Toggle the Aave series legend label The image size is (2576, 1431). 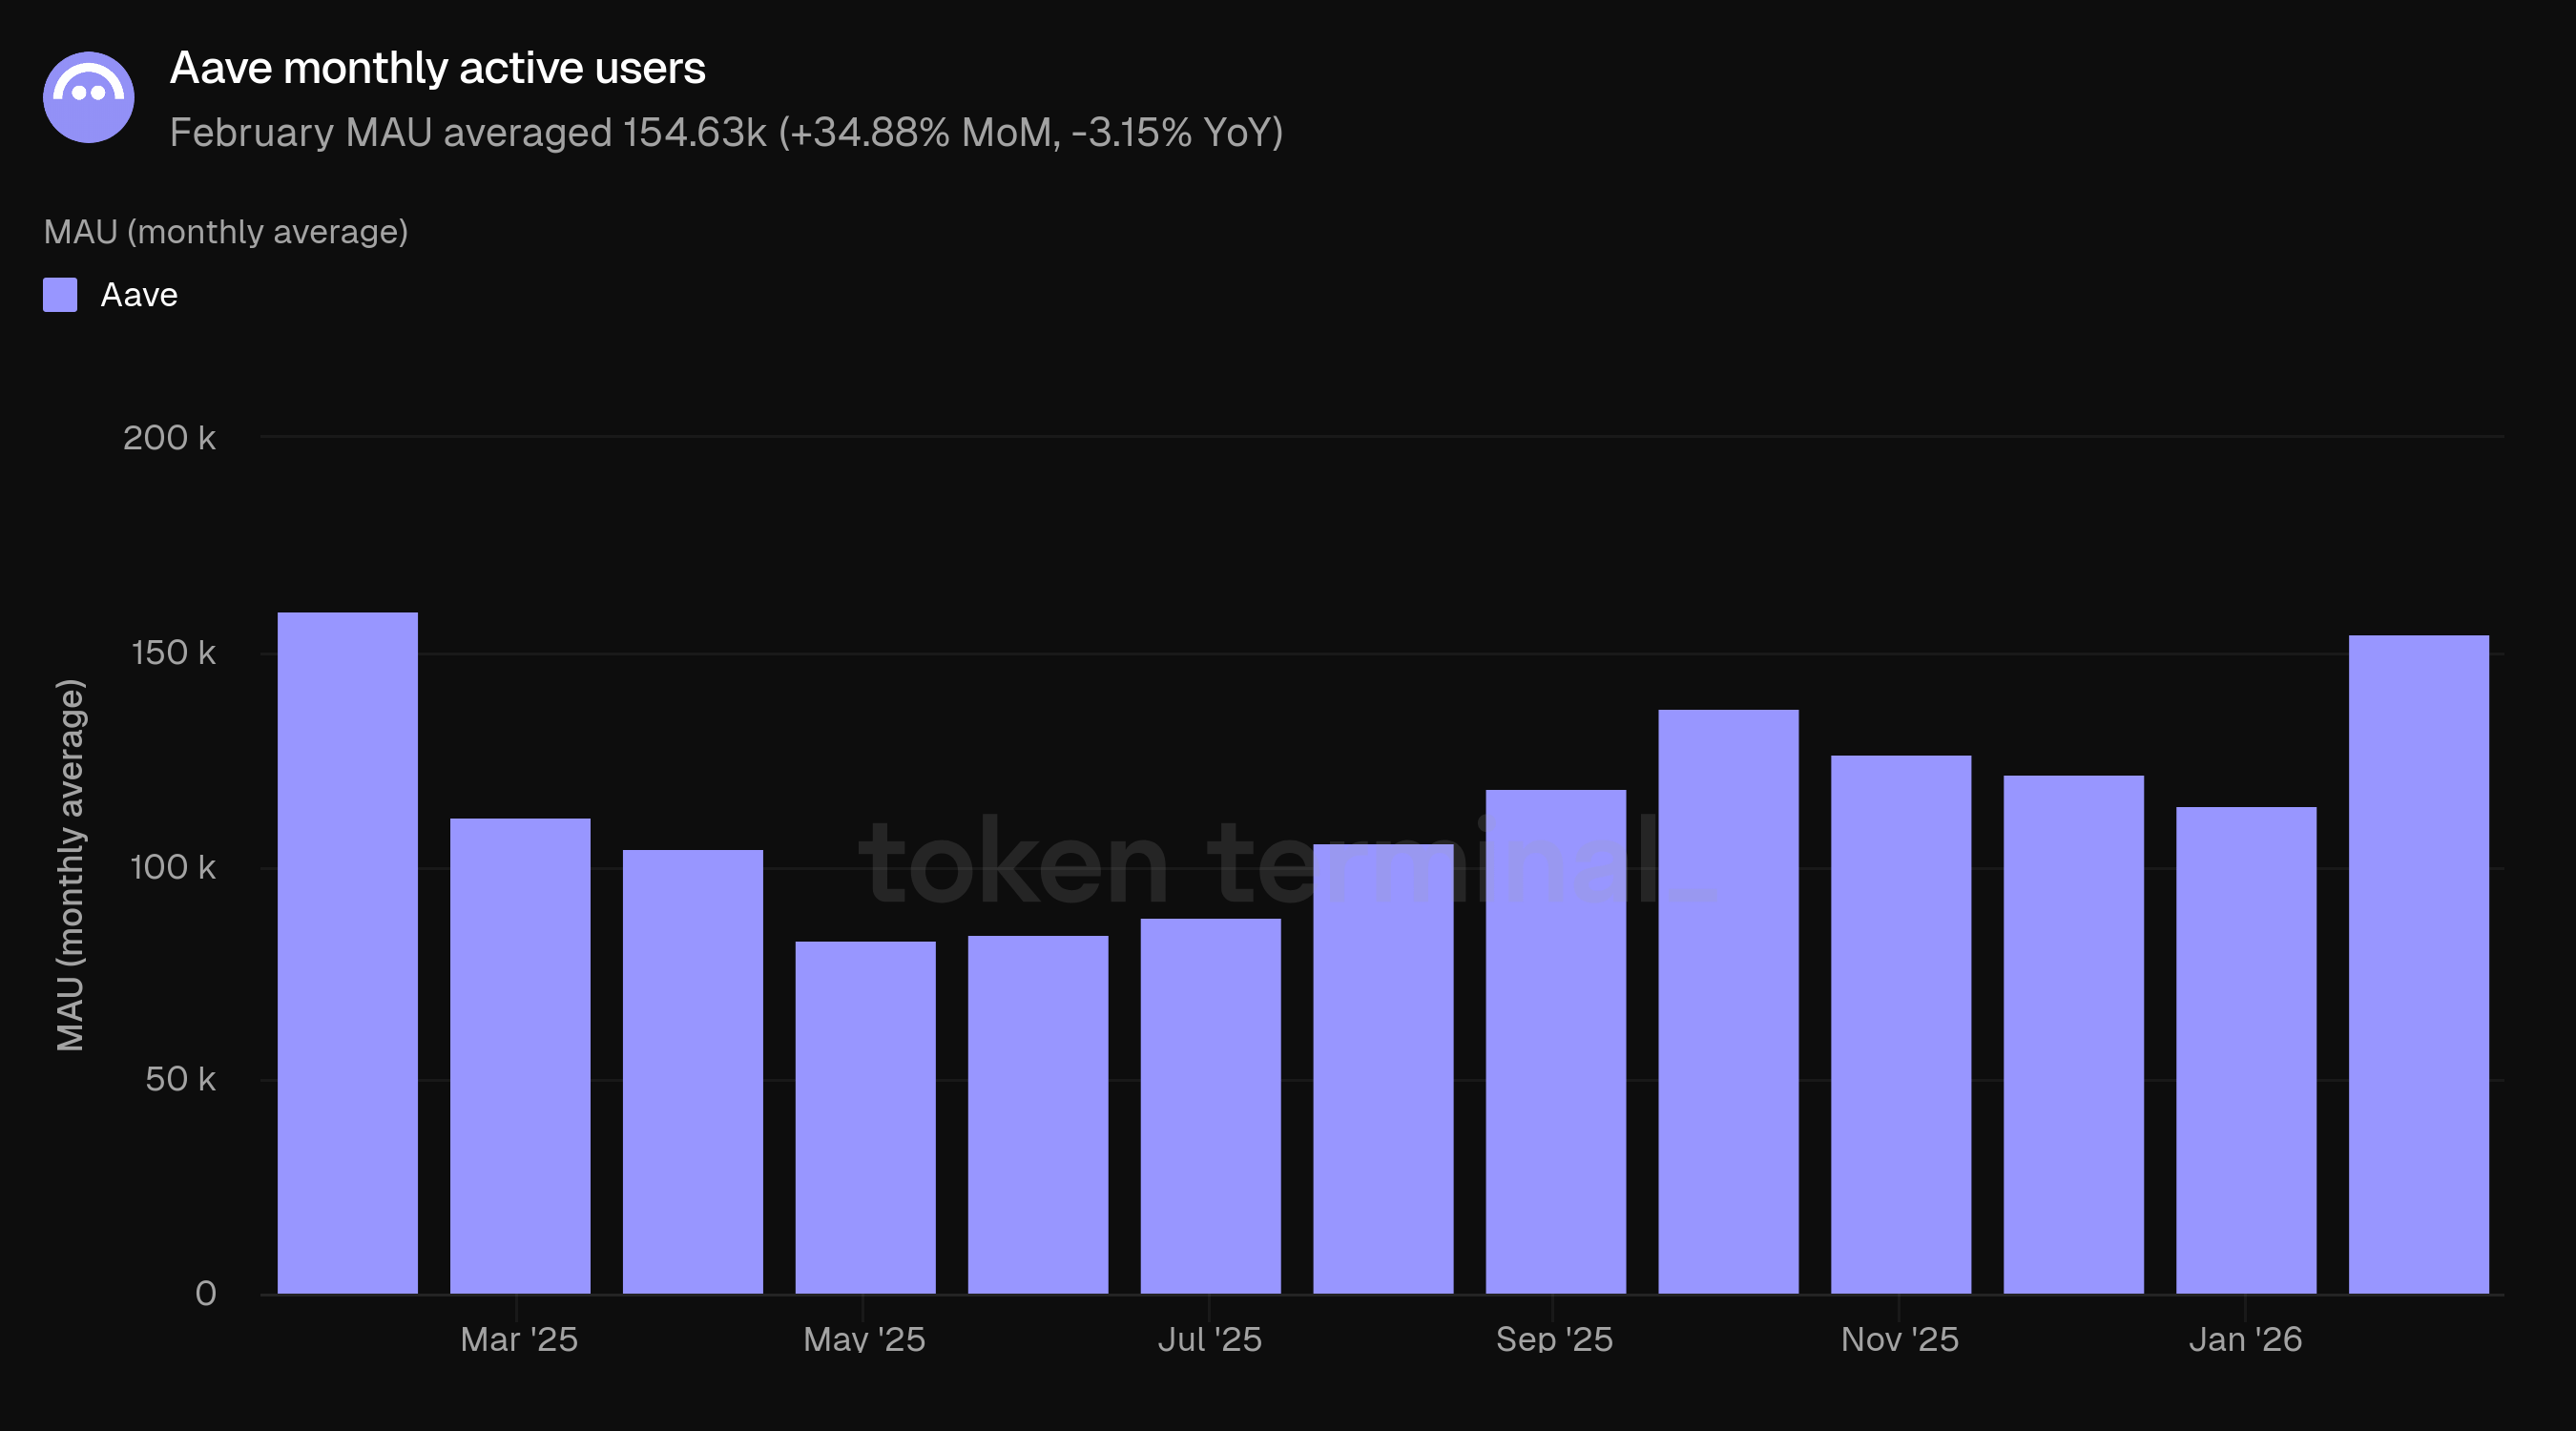pos(139,295)
